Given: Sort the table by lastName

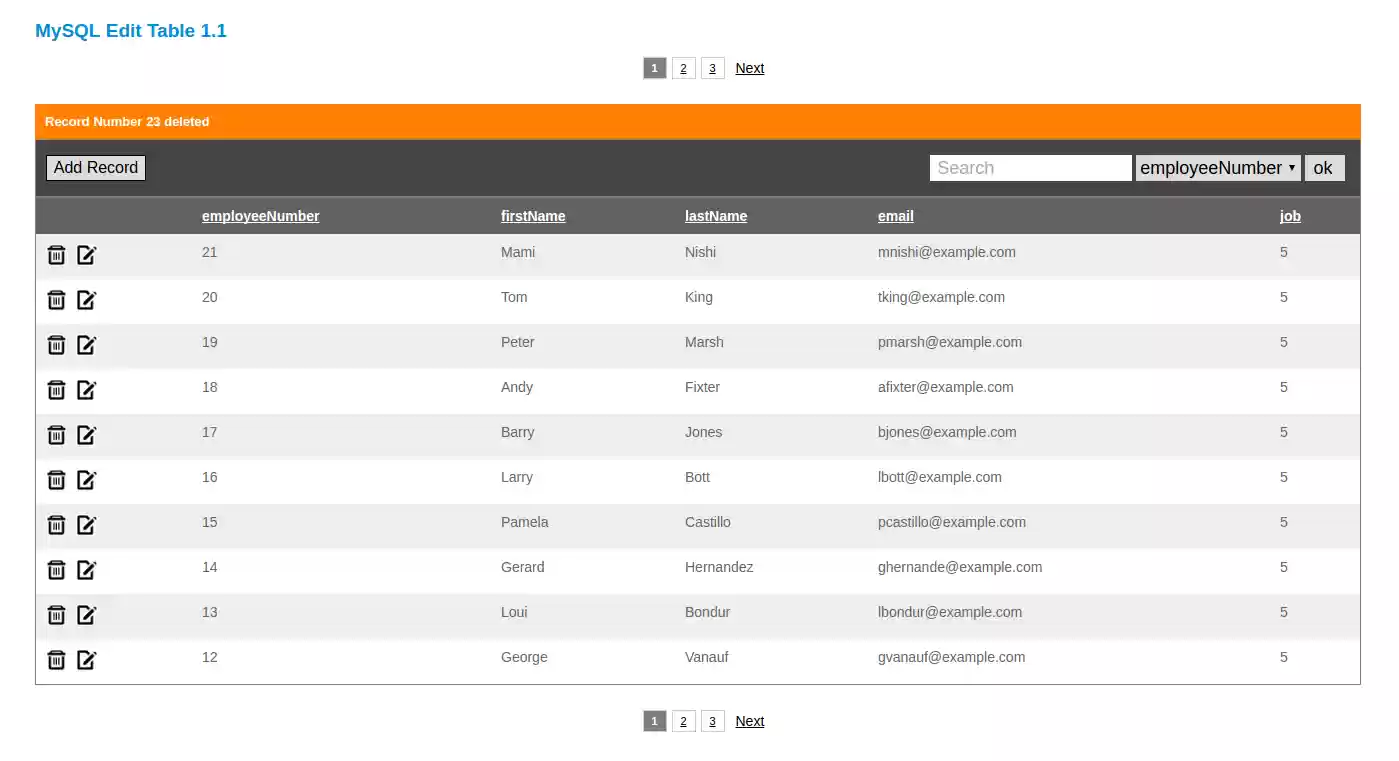Looking at the screenshot, I should tap(716, 215).
